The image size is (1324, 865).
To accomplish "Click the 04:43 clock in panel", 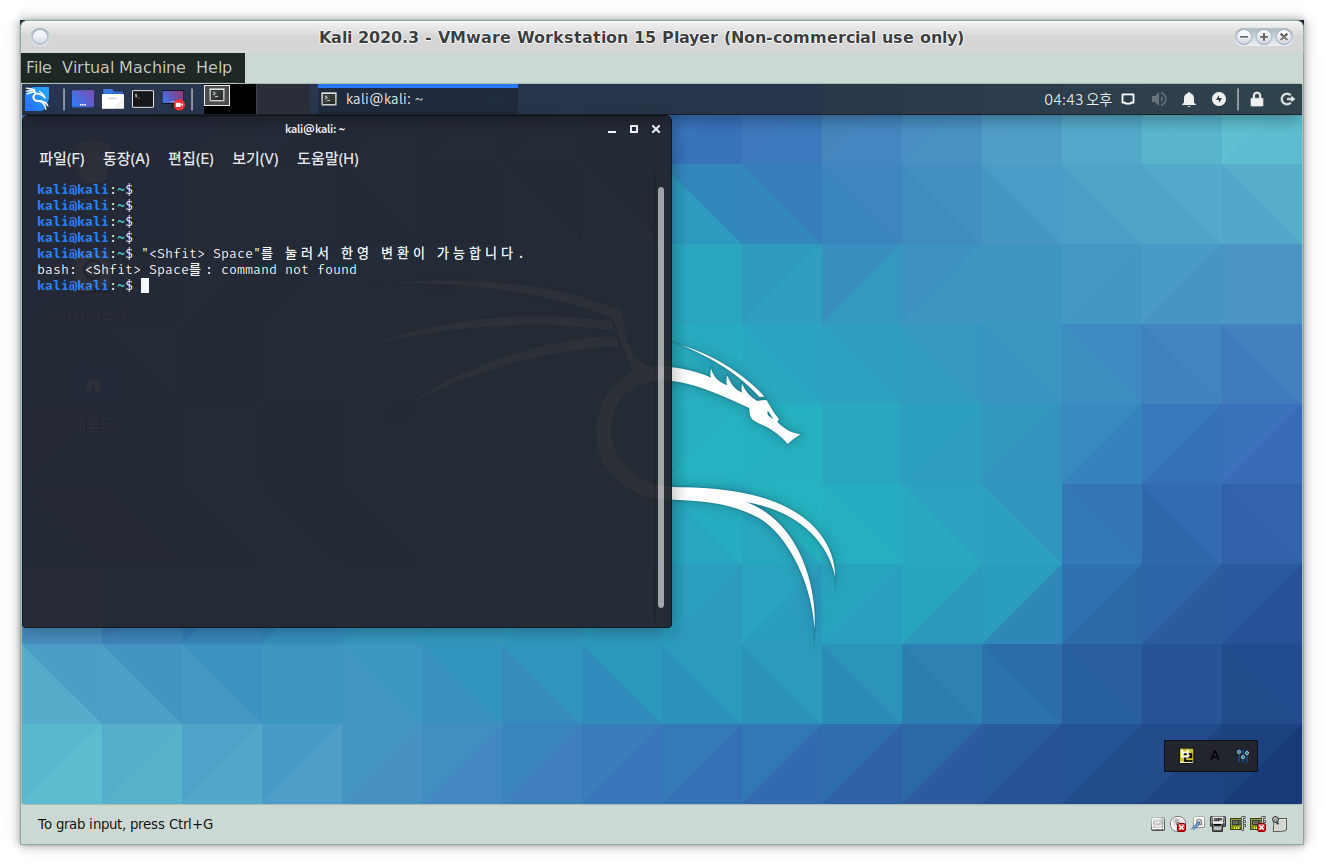I will 1078,99.
